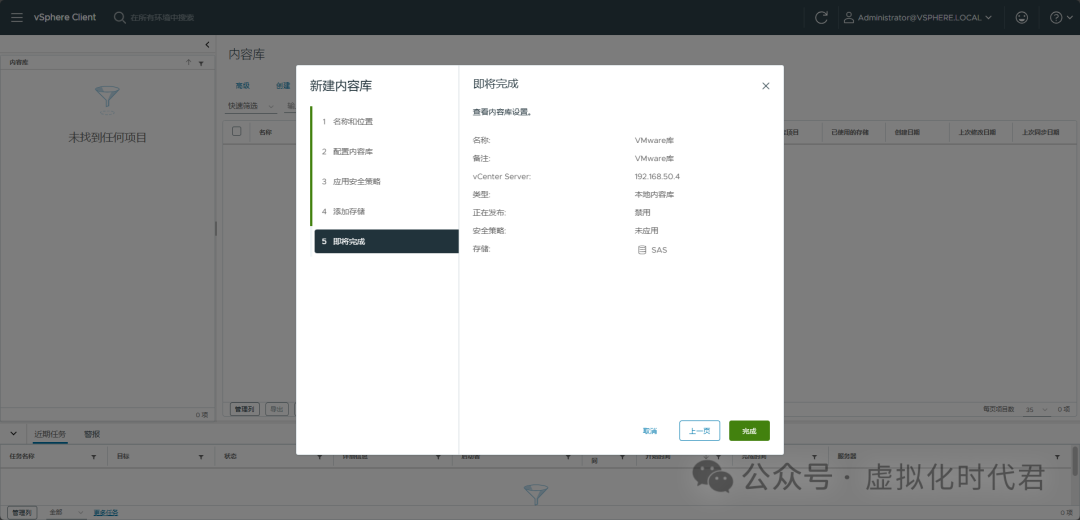1080x520 pixels.
Task: Collapse the recent tasks panel chevron
Action: [13, 434]
